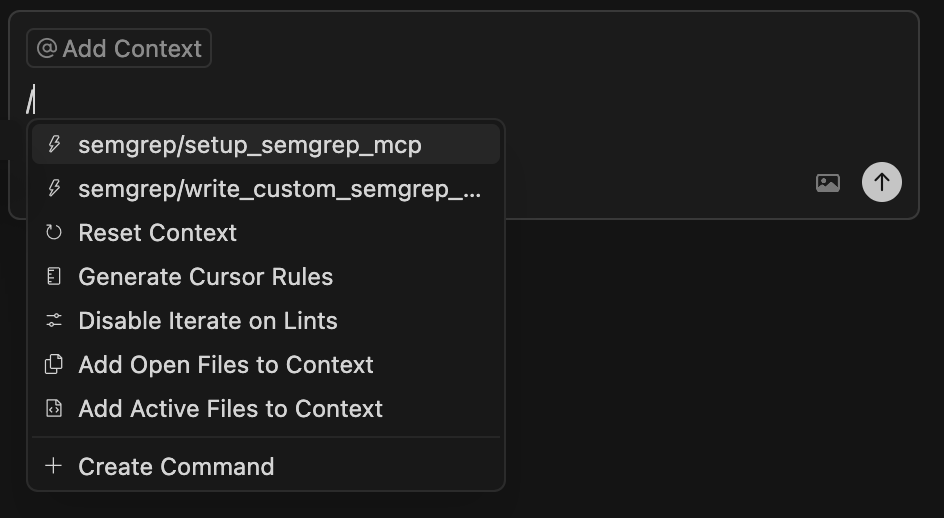Viewport: 944px width, 518px height.
Task: Select Reset Context from the command list
Action: pyautogui.click(x=158, y=233)
